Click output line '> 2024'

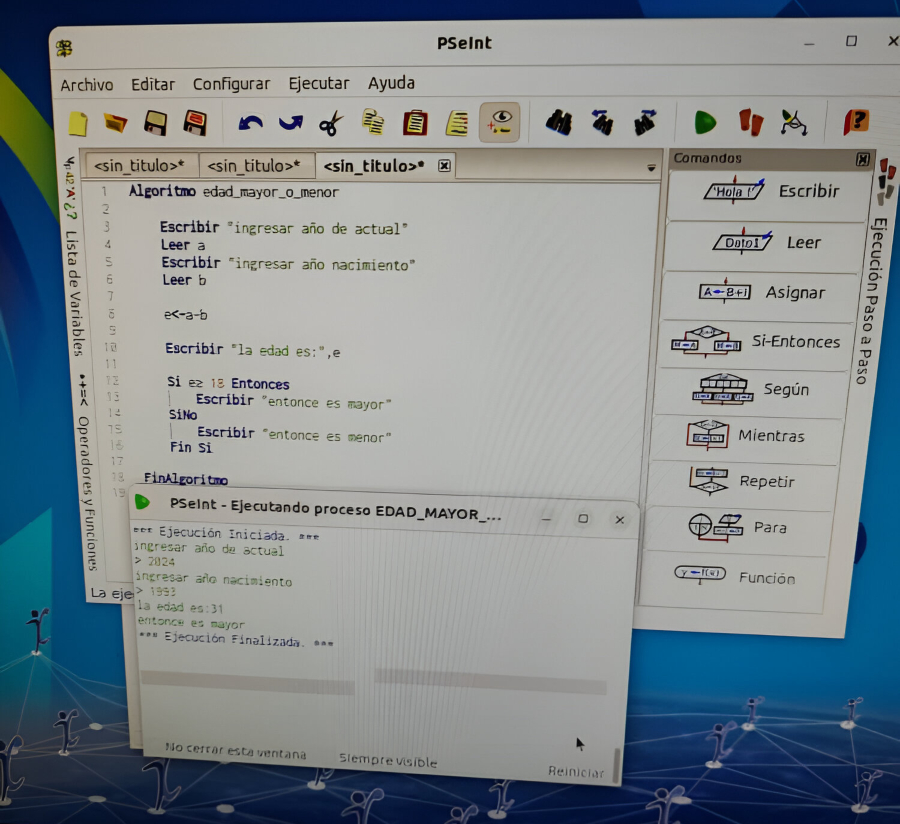tap(154, 561)
